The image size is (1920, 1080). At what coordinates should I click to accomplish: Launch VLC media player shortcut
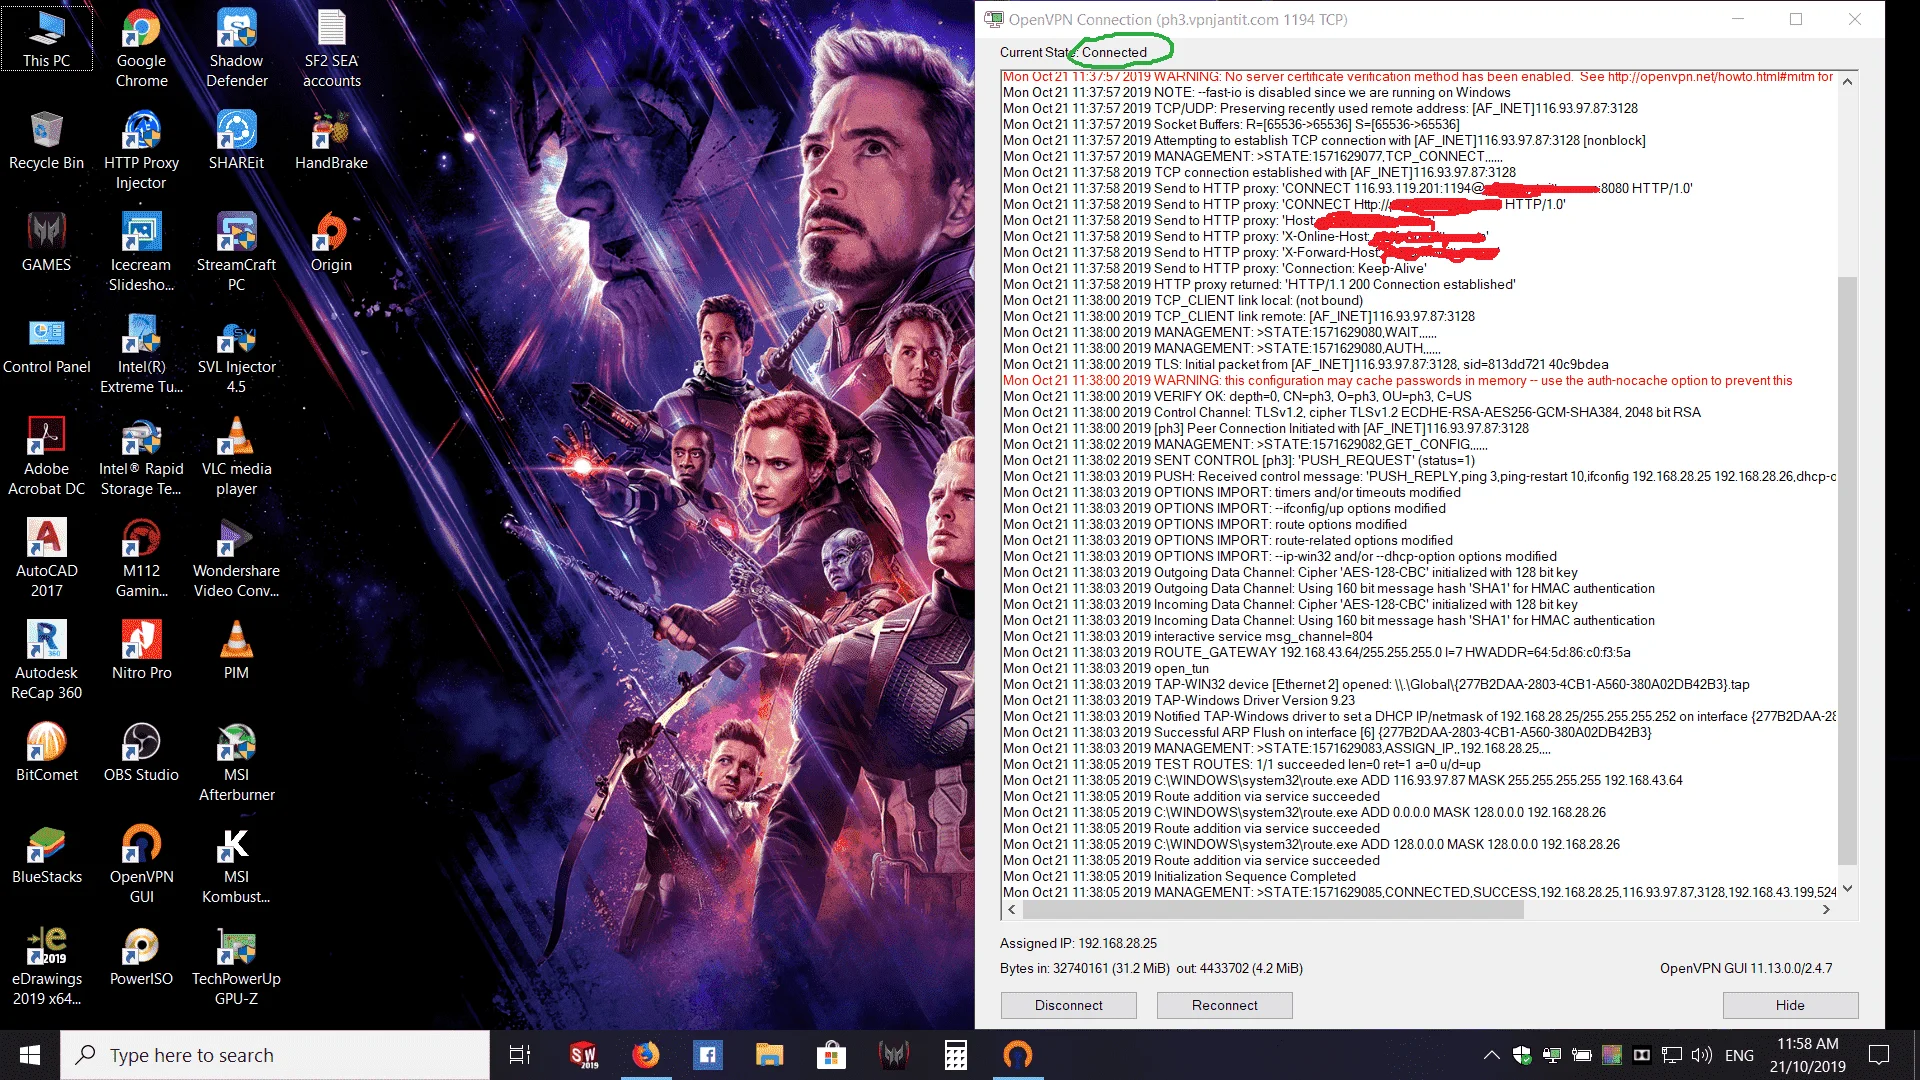pos(237,456)
